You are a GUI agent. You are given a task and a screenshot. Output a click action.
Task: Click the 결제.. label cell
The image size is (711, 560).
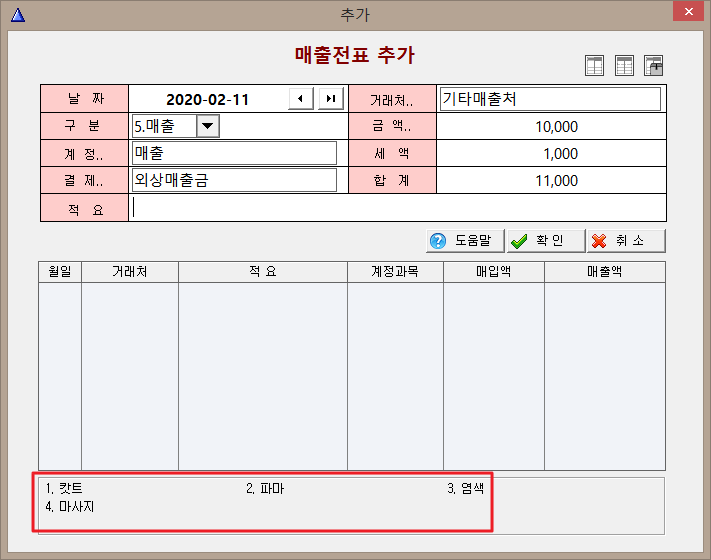point(84,180)
